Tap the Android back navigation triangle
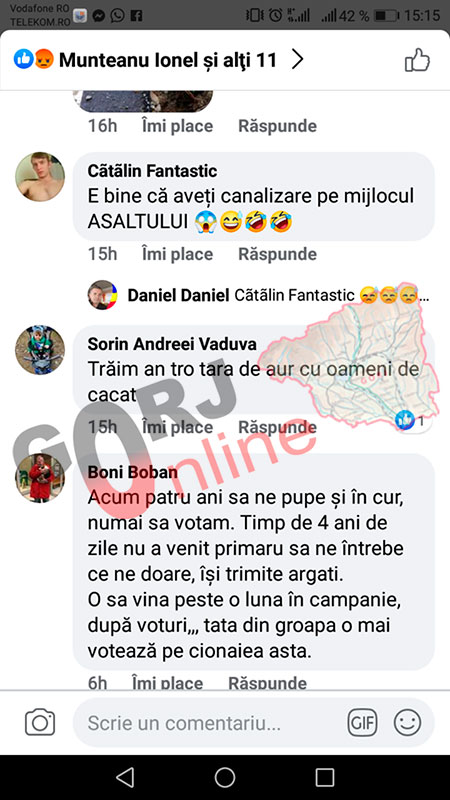The height and width of the screenshot is (800, 450). coord(125,777)
